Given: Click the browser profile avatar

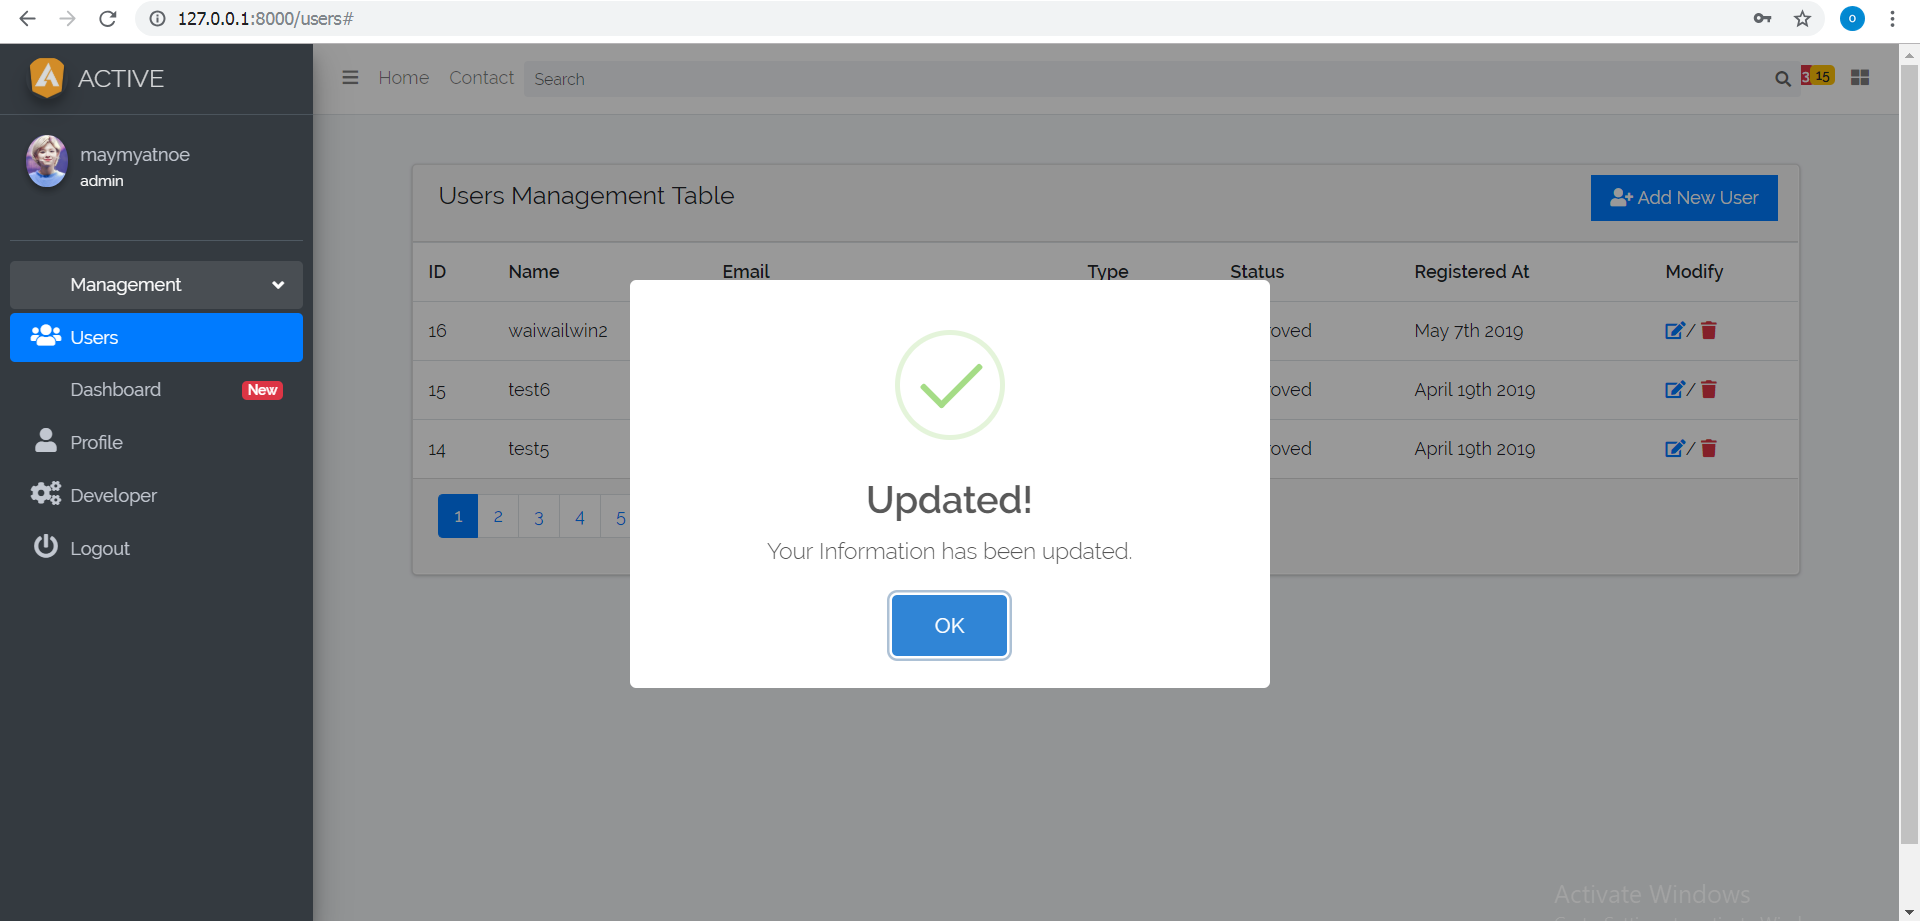Looking at the screenshot, I should pyautogui.click(x=1852, y=18).
